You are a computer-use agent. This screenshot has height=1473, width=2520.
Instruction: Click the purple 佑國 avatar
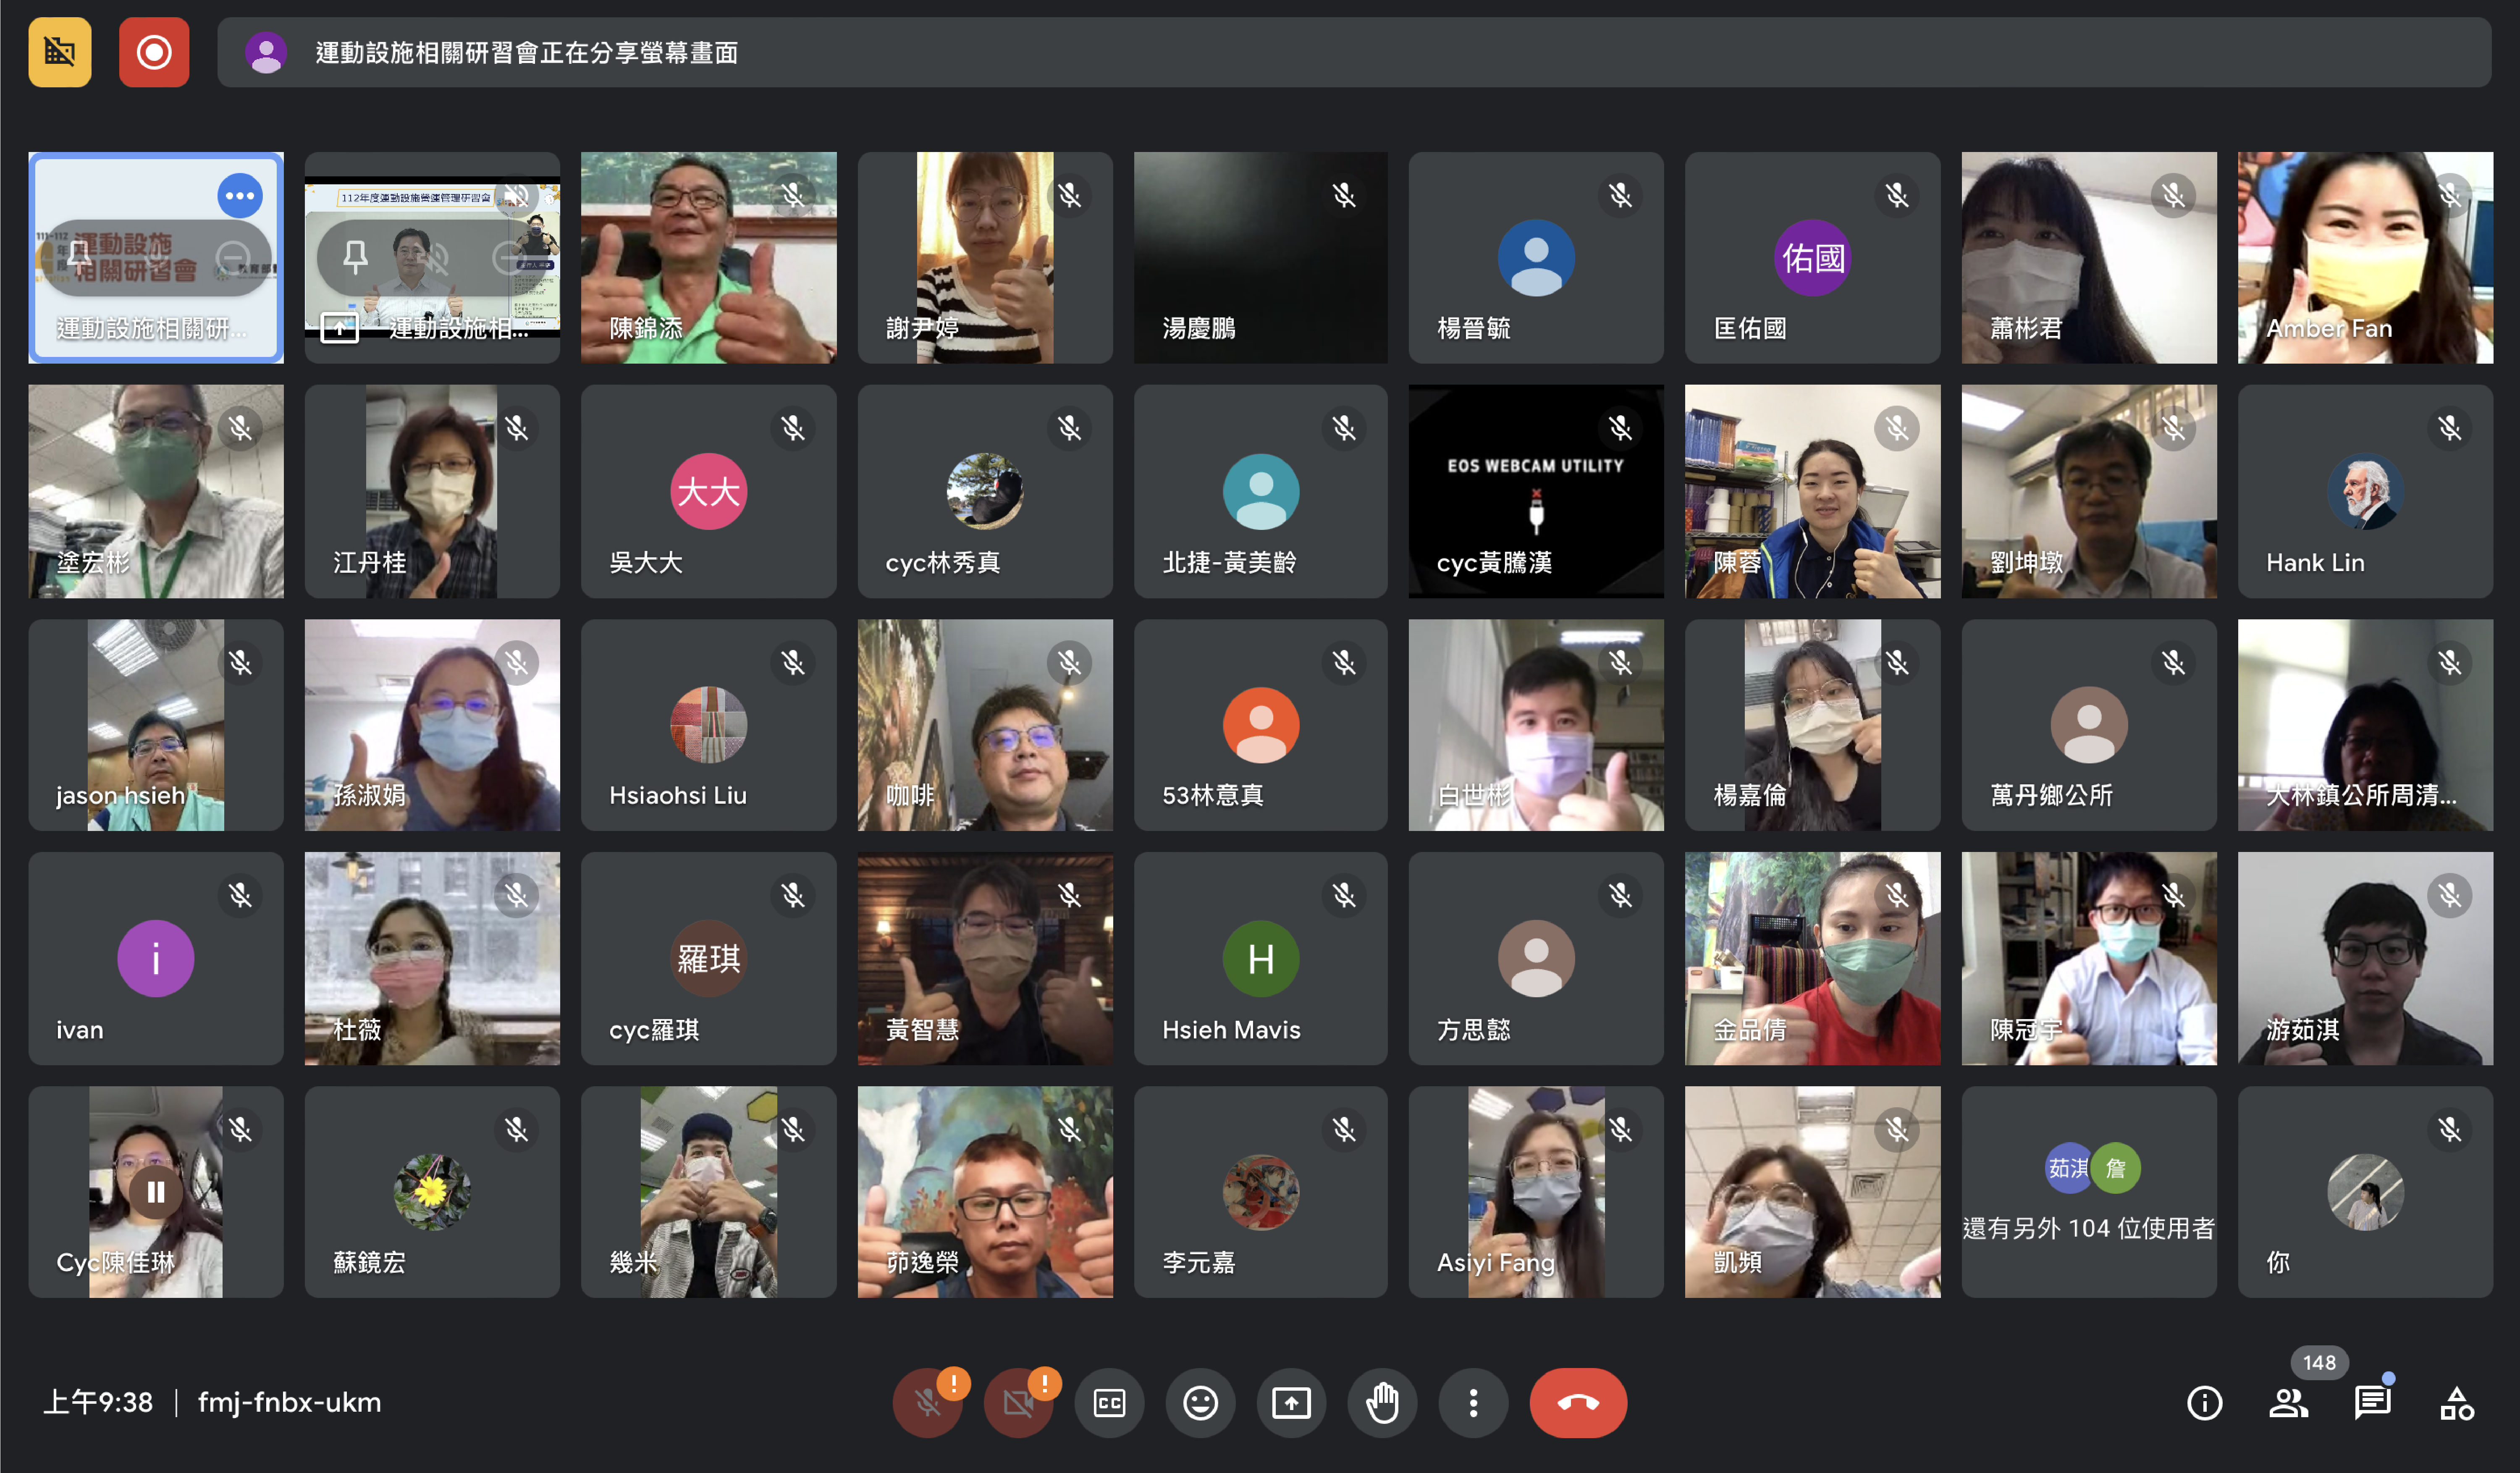(1812, 258)
